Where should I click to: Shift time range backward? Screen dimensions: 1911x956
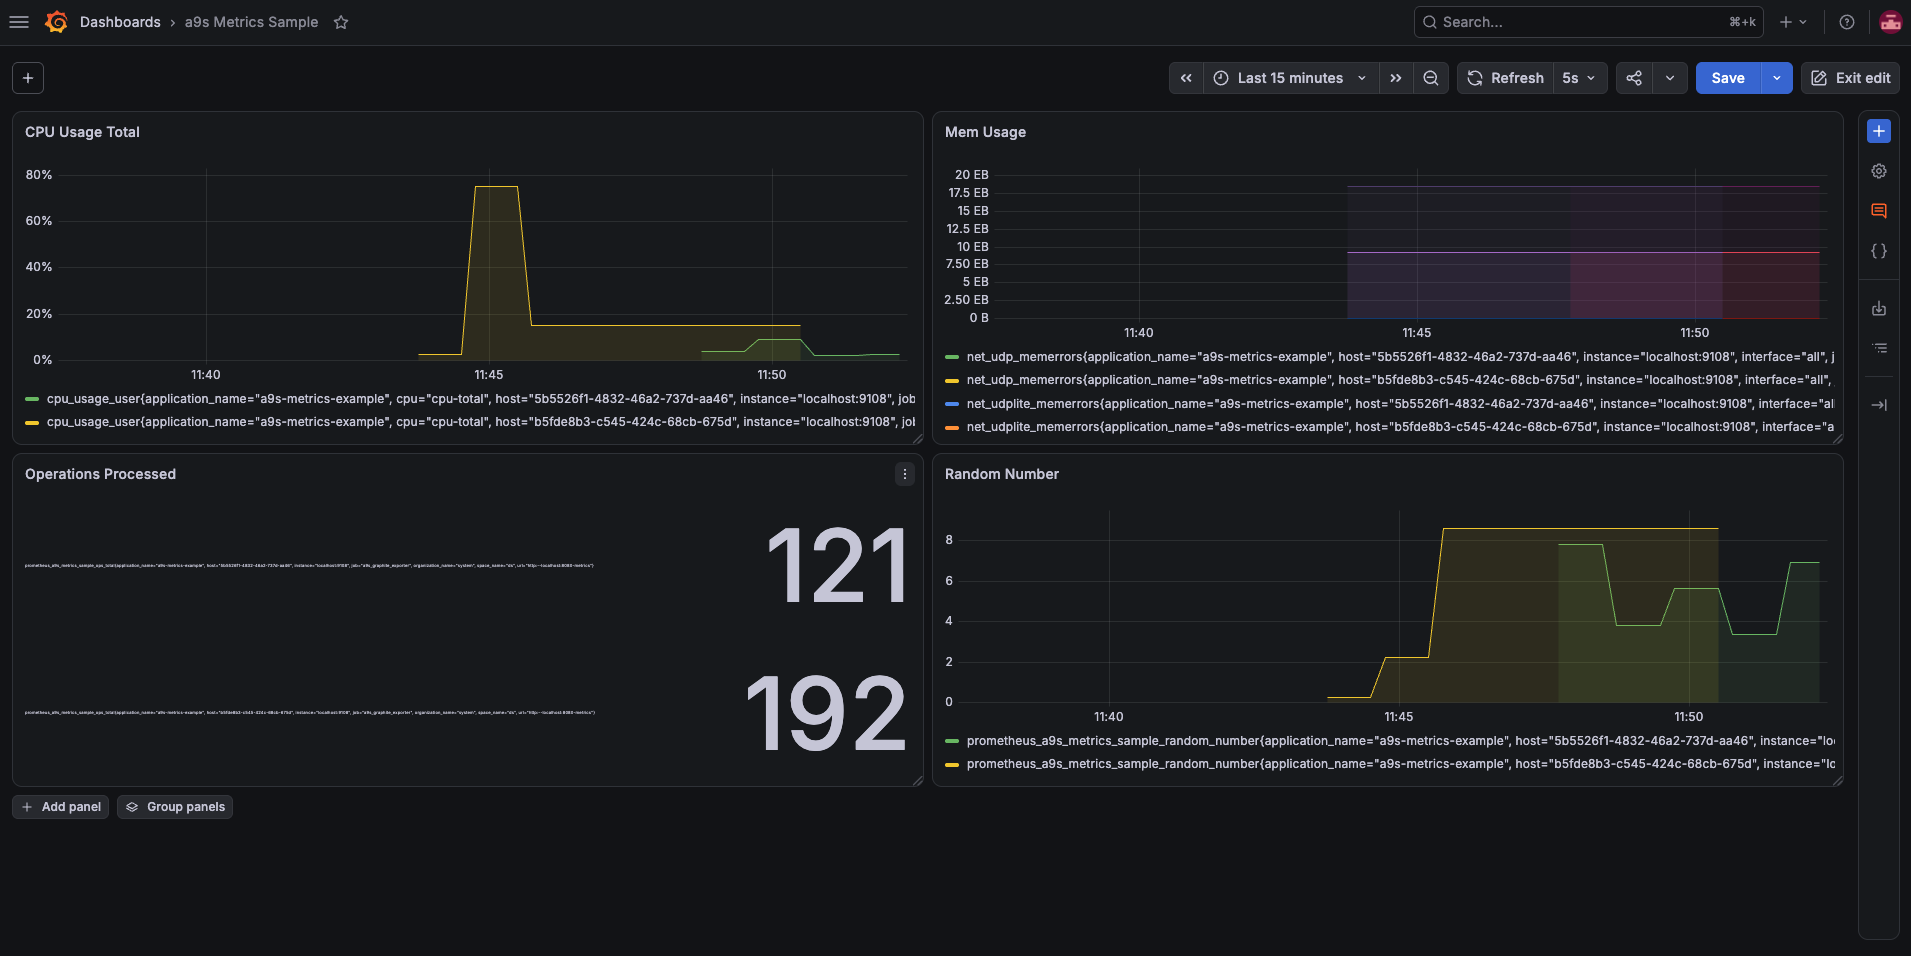(1186, 78)
